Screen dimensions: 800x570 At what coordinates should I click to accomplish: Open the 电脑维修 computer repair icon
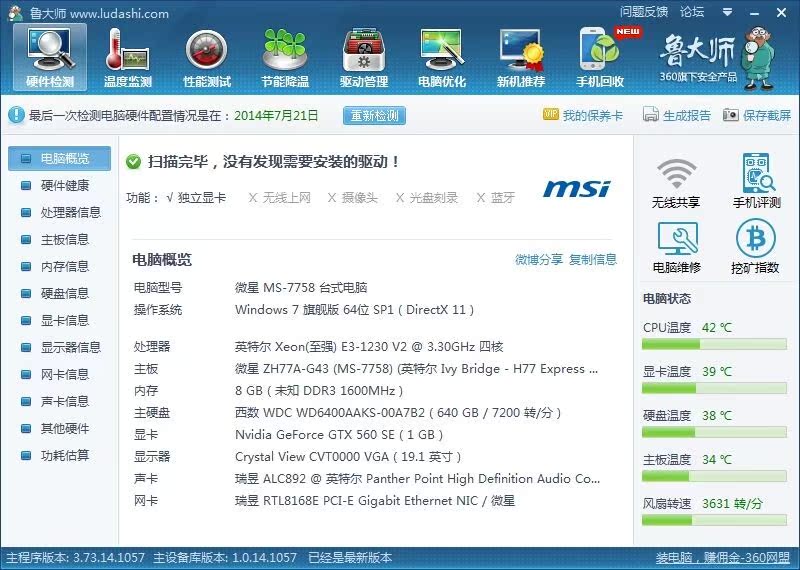click(676, 247)
